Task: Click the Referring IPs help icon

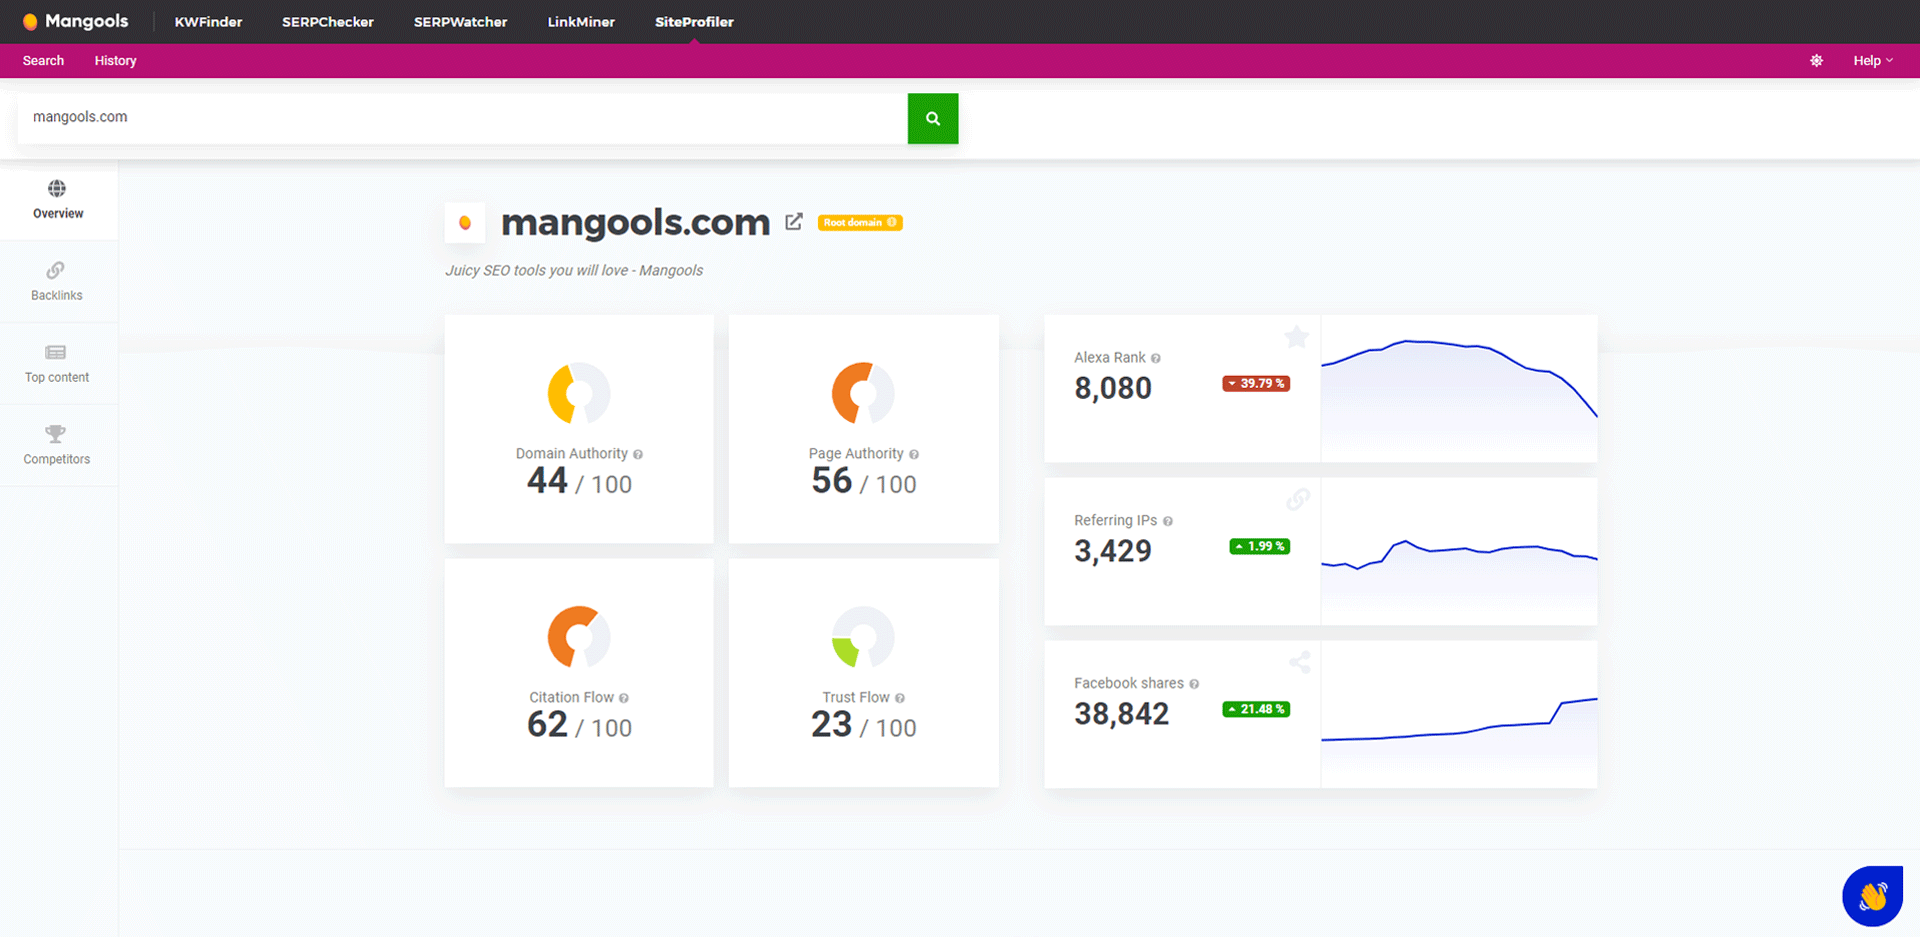Action: (1168, 521)
